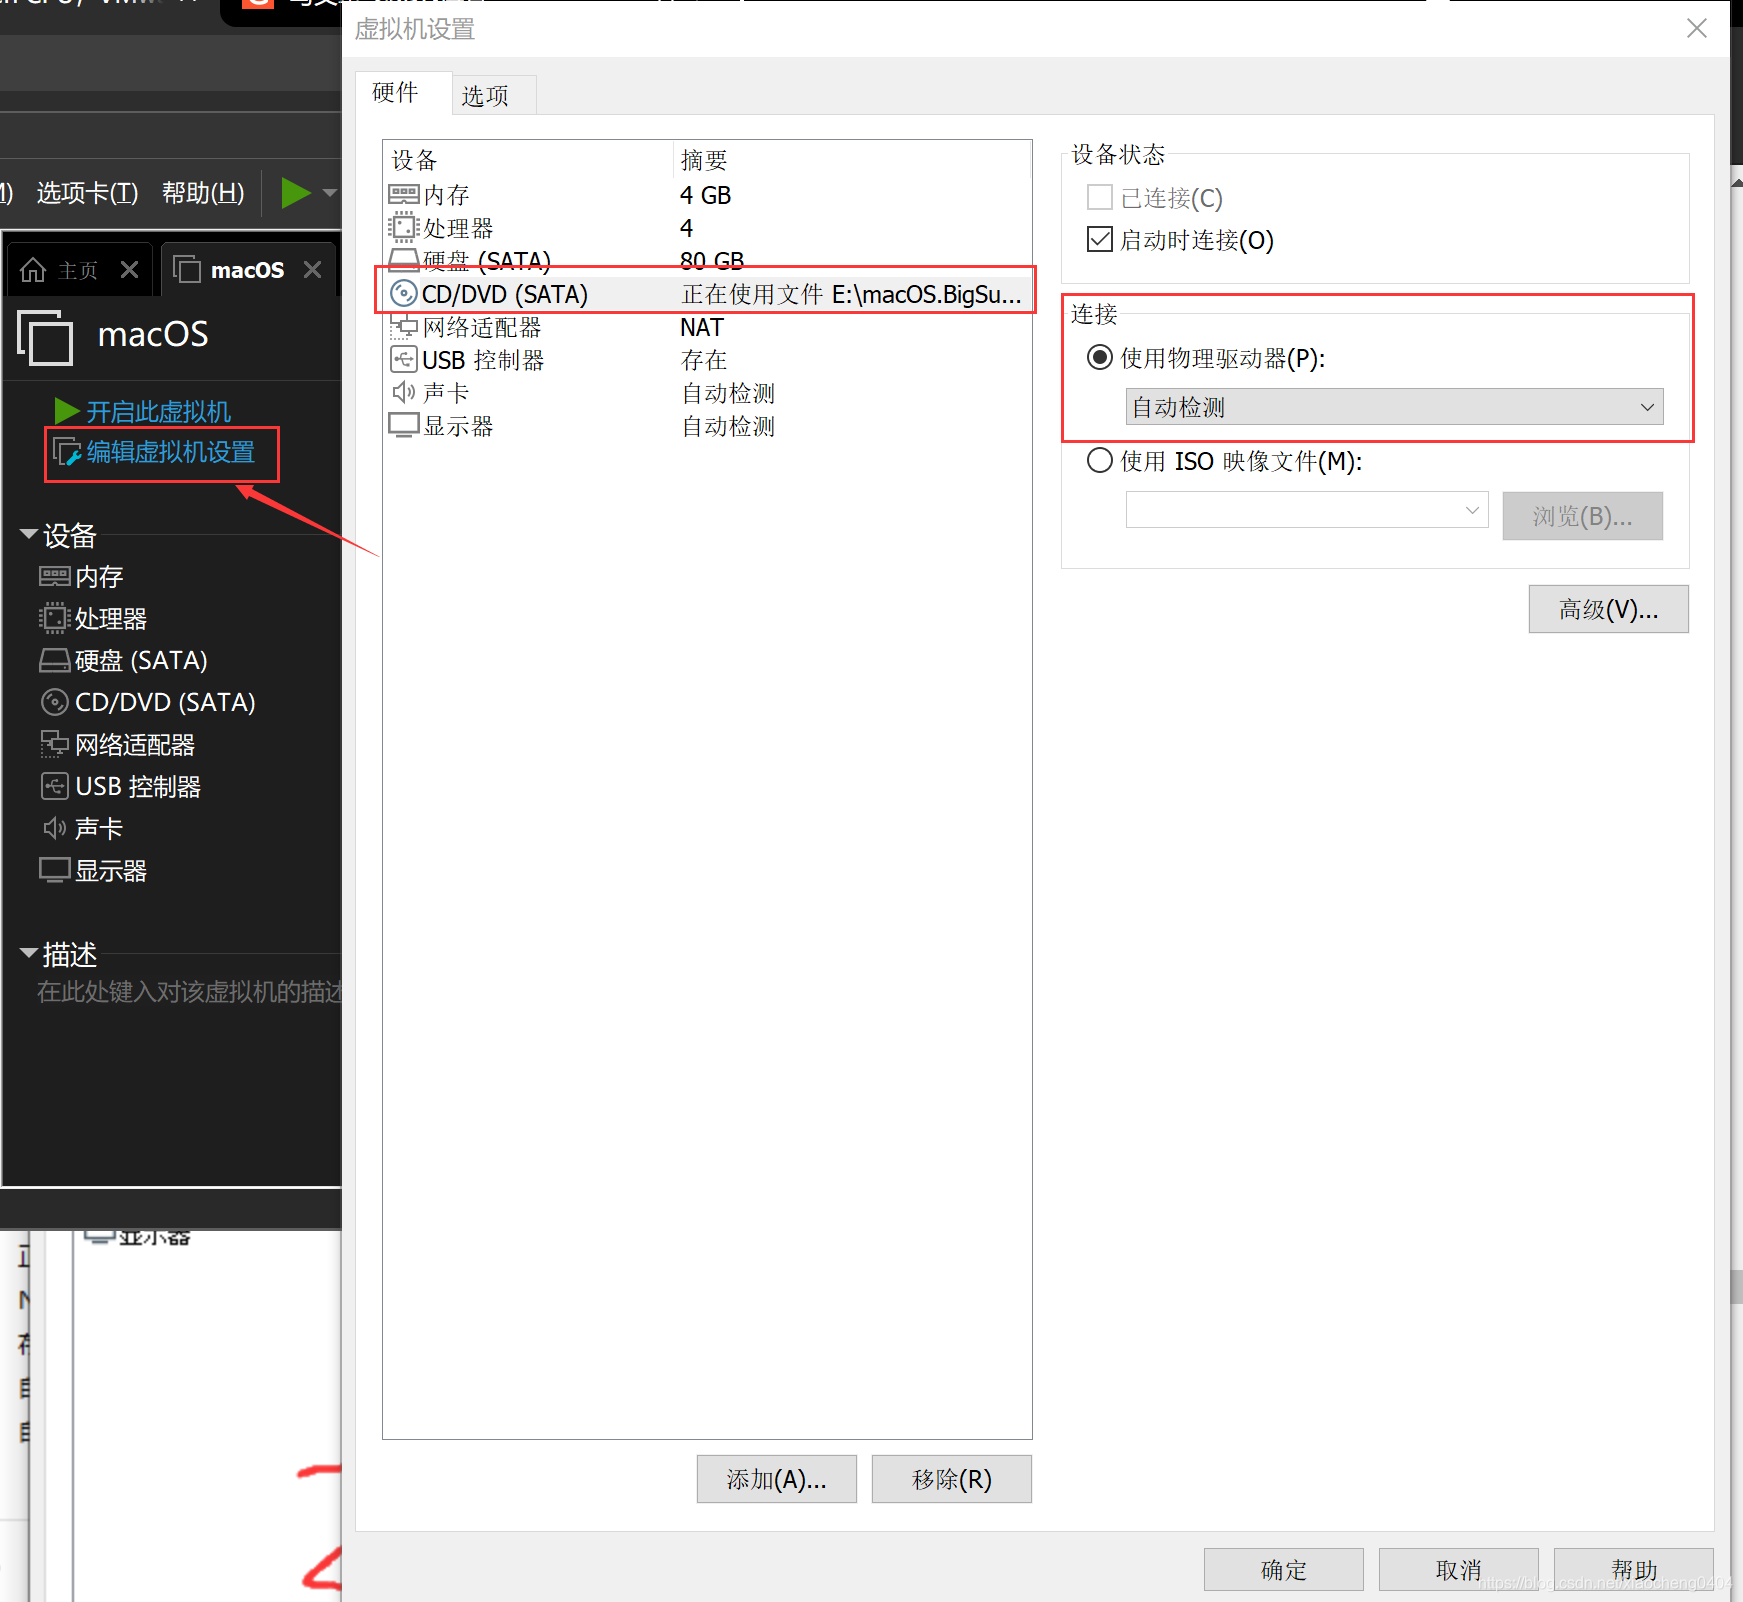
Task: Click the sound card icon in the dark sidebar
Action: [54, 829]
